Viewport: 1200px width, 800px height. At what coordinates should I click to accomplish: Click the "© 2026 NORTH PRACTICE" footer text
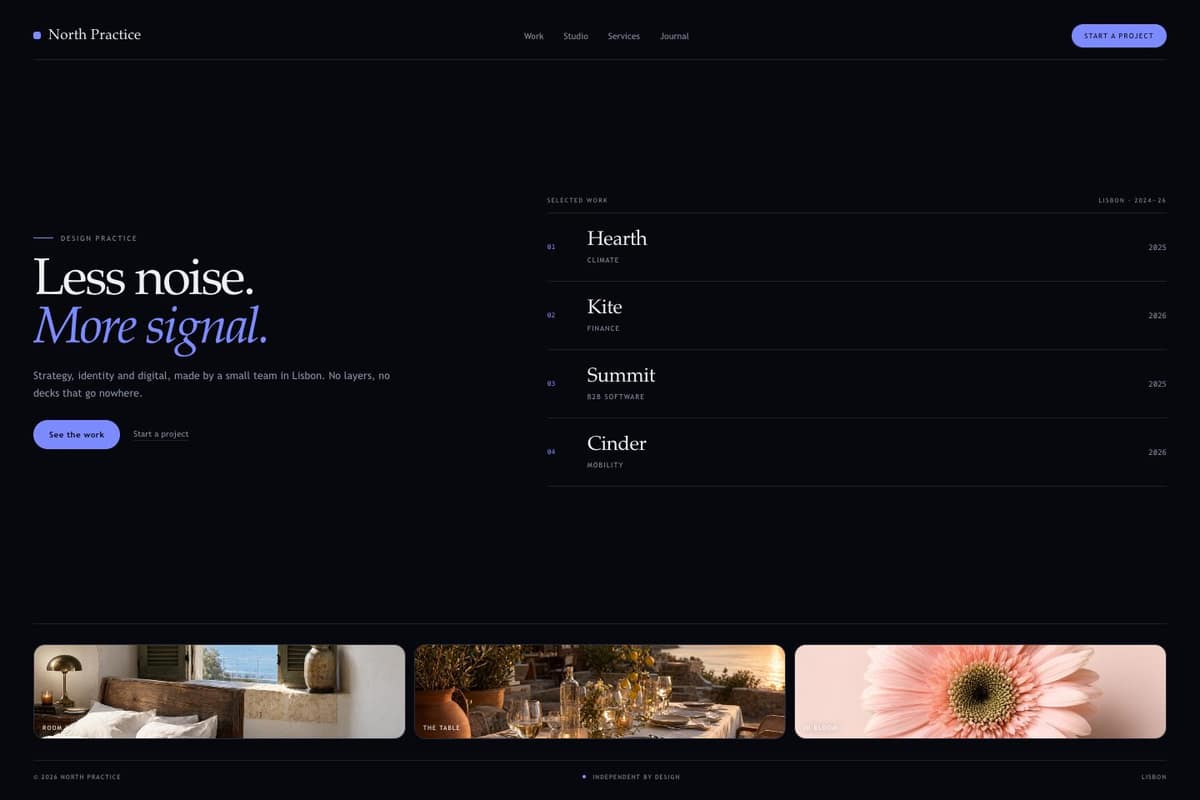(x=77, y=777)
